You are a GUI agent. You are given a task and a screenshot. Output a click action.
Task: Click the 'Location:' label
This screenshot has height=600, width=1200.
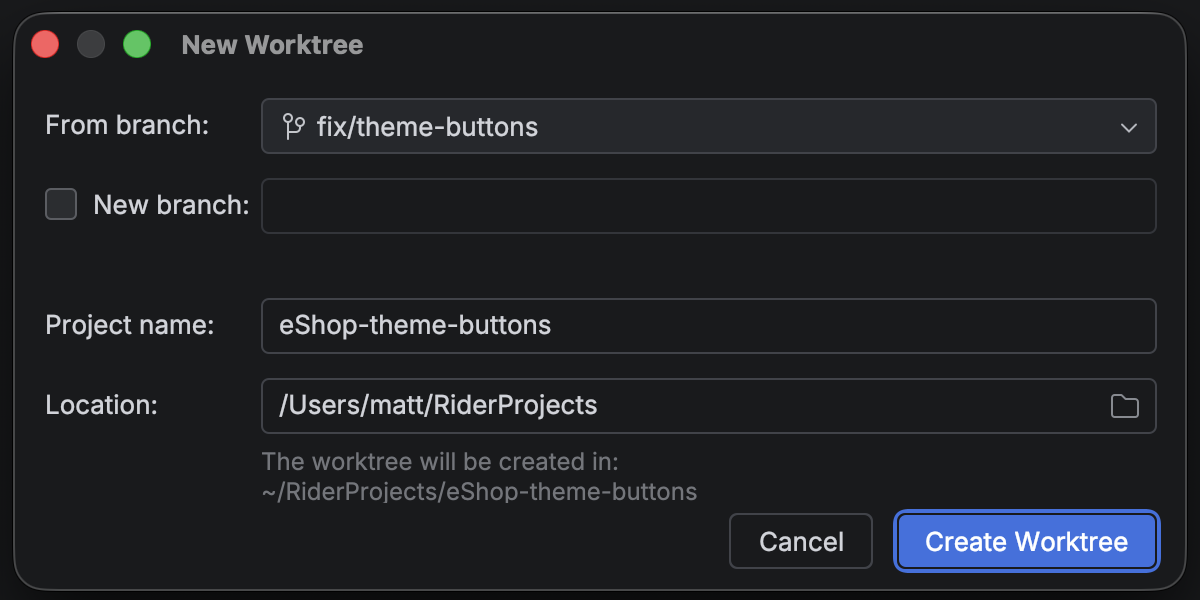pyautogui.click(x=102, y=405)
